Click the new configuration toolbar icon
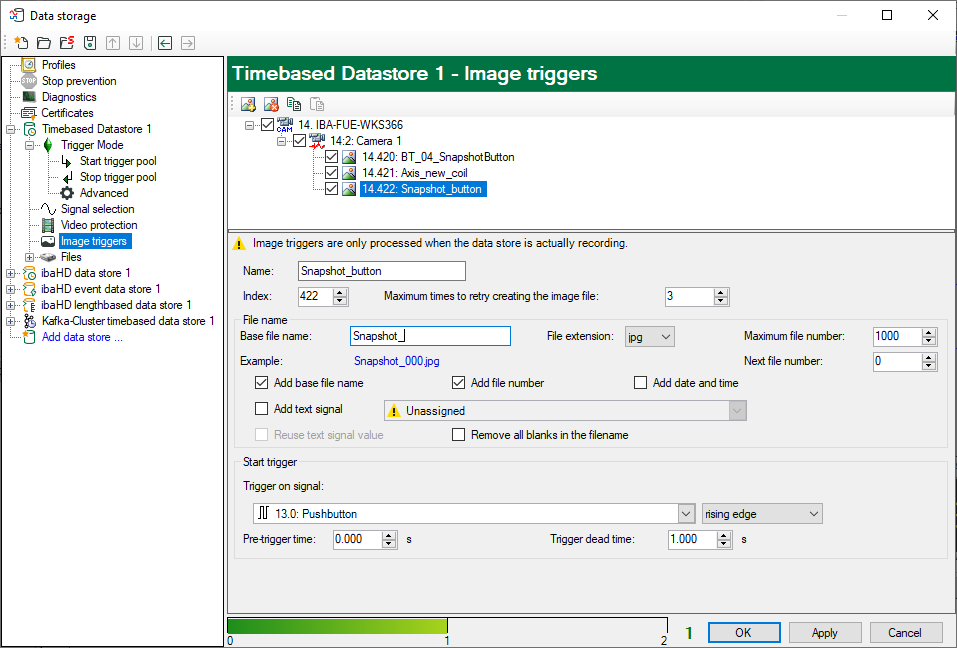957x648 pixels. coord(21,43)
